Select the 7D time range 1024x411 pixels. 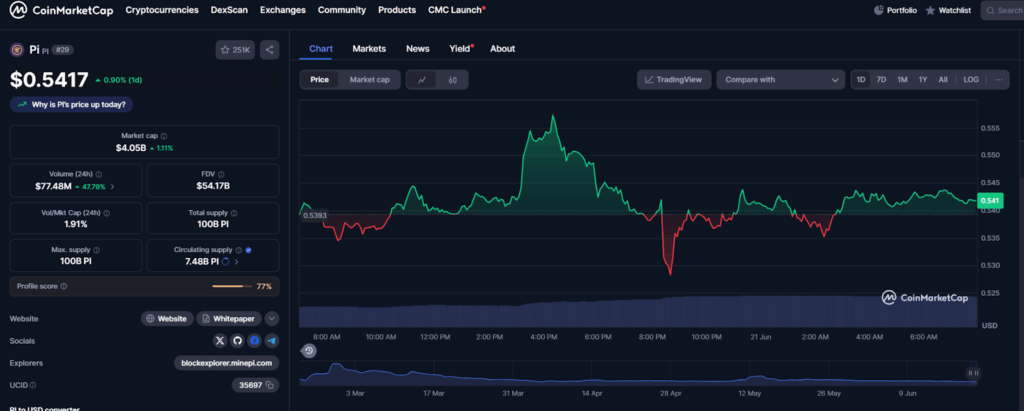point(881,80)
